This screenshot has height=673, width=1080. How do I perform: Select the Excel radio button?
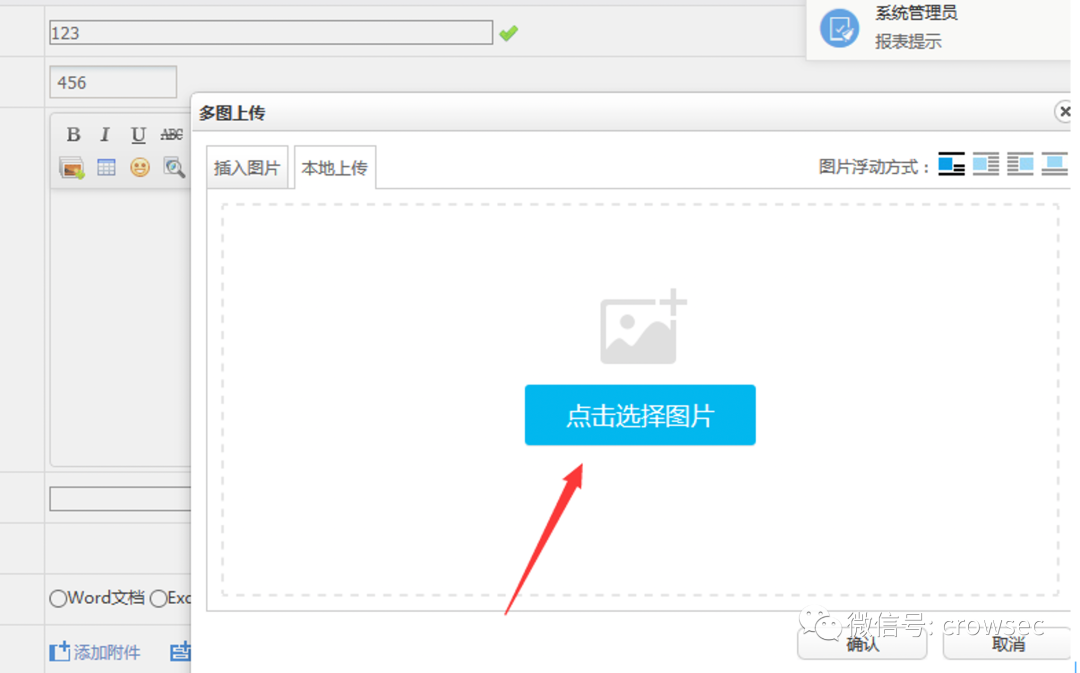coord(158,599)
